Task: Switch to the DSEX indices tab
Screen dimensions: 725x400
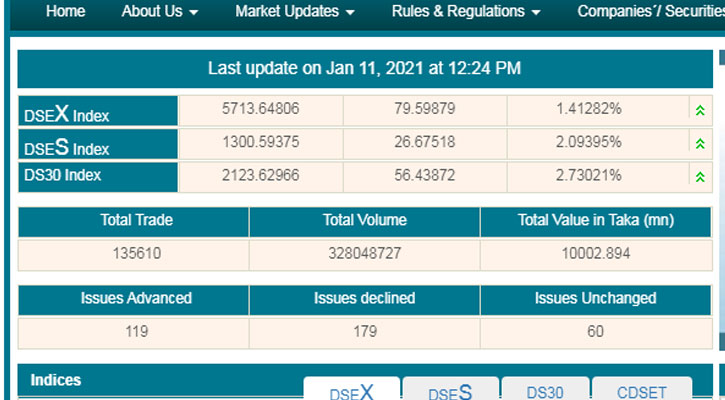Action: [x=351, y=391]
